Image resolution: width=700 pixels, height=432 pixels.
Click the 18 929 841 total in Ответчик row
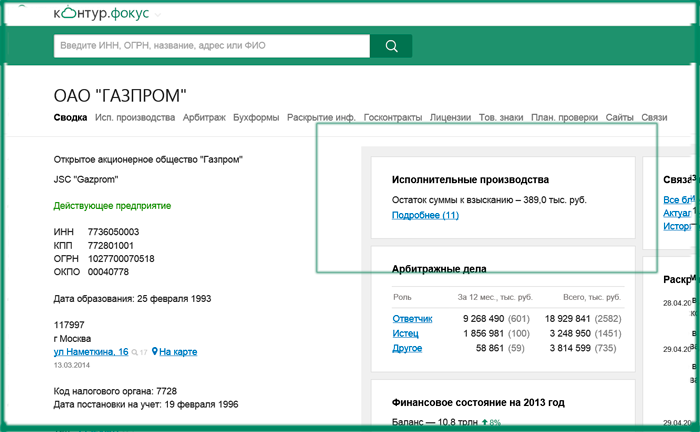tap(567, 319)
